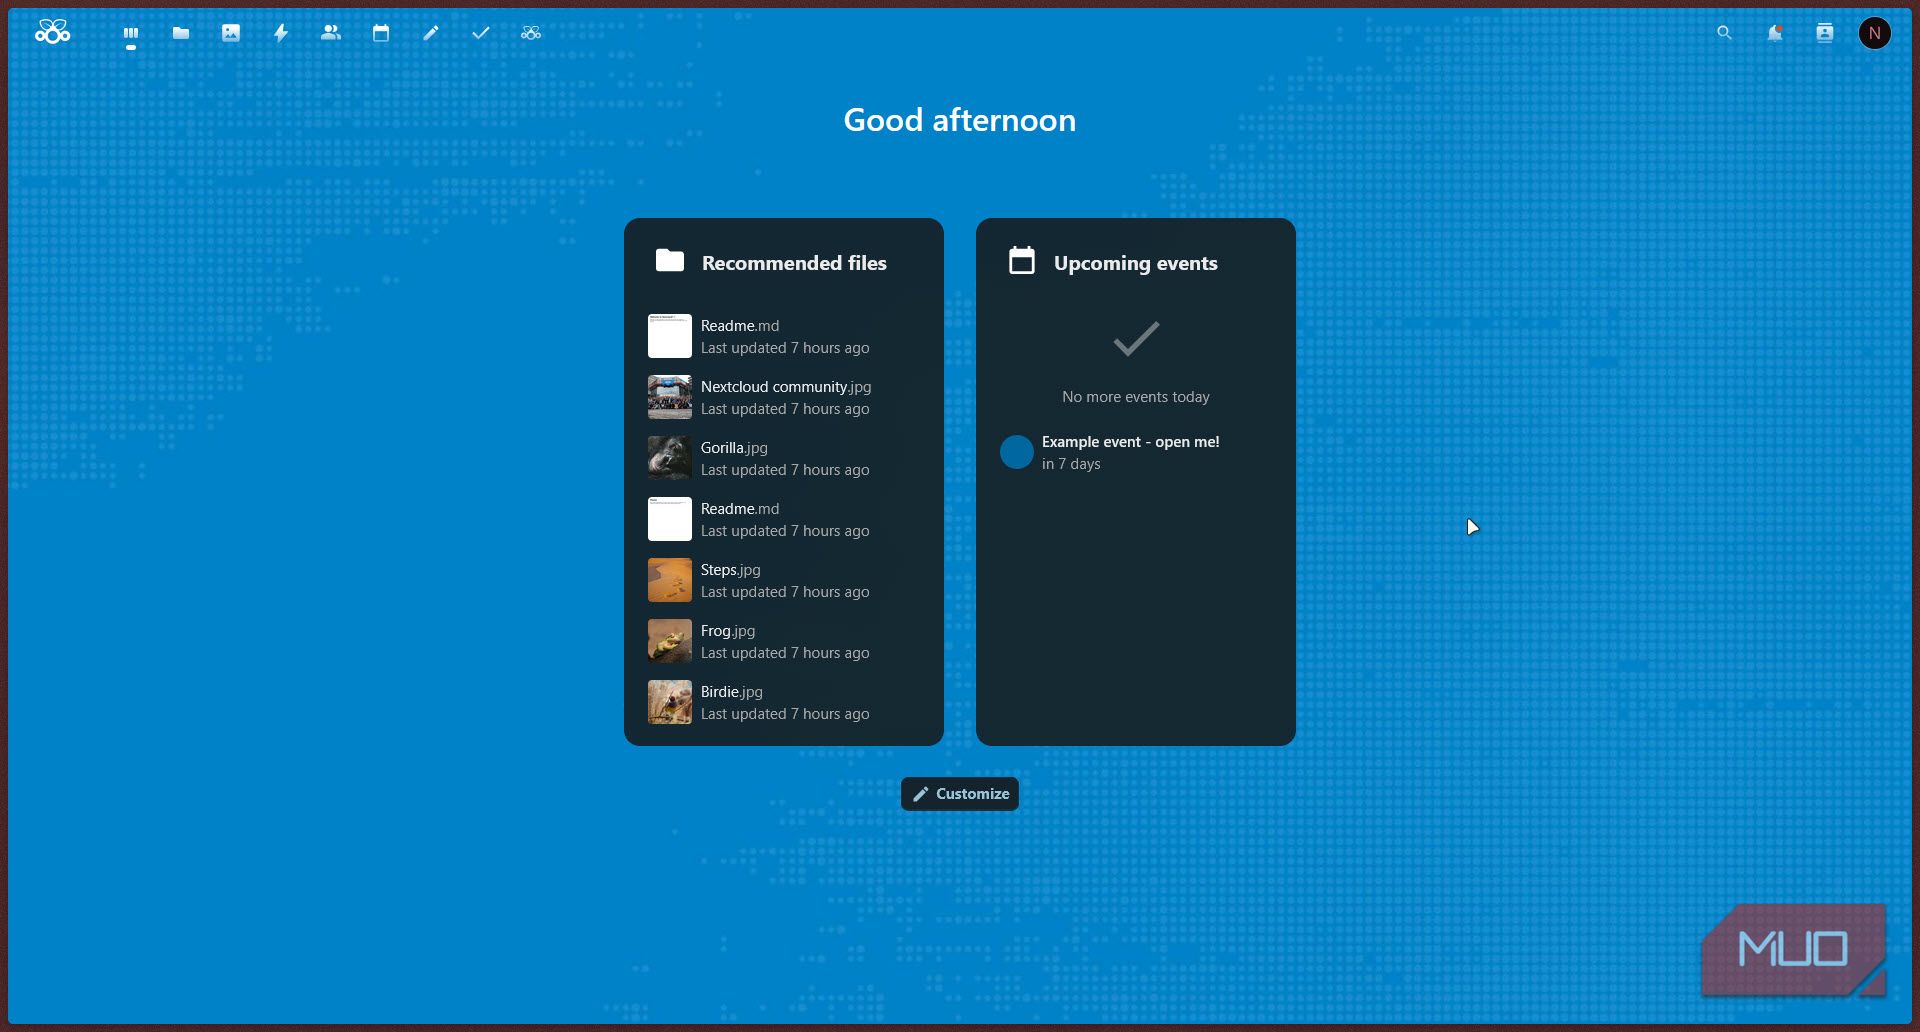Click the Gorilla.jpg thumbnail image
The image size is (1920, 1032).
point(670,458)
